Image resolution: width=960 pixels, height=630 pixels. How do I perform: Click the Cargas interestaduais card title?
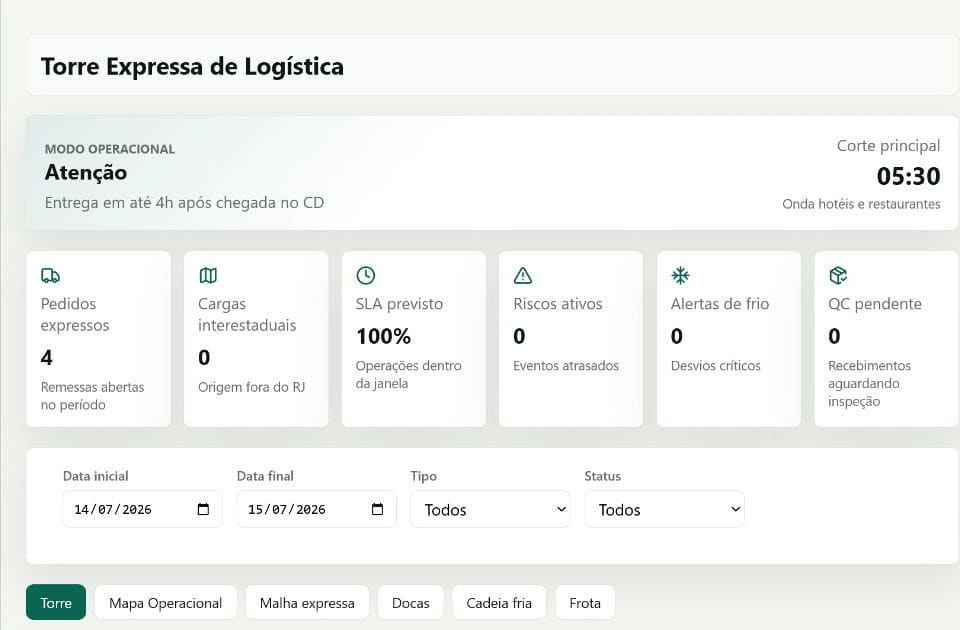[247, 314]
